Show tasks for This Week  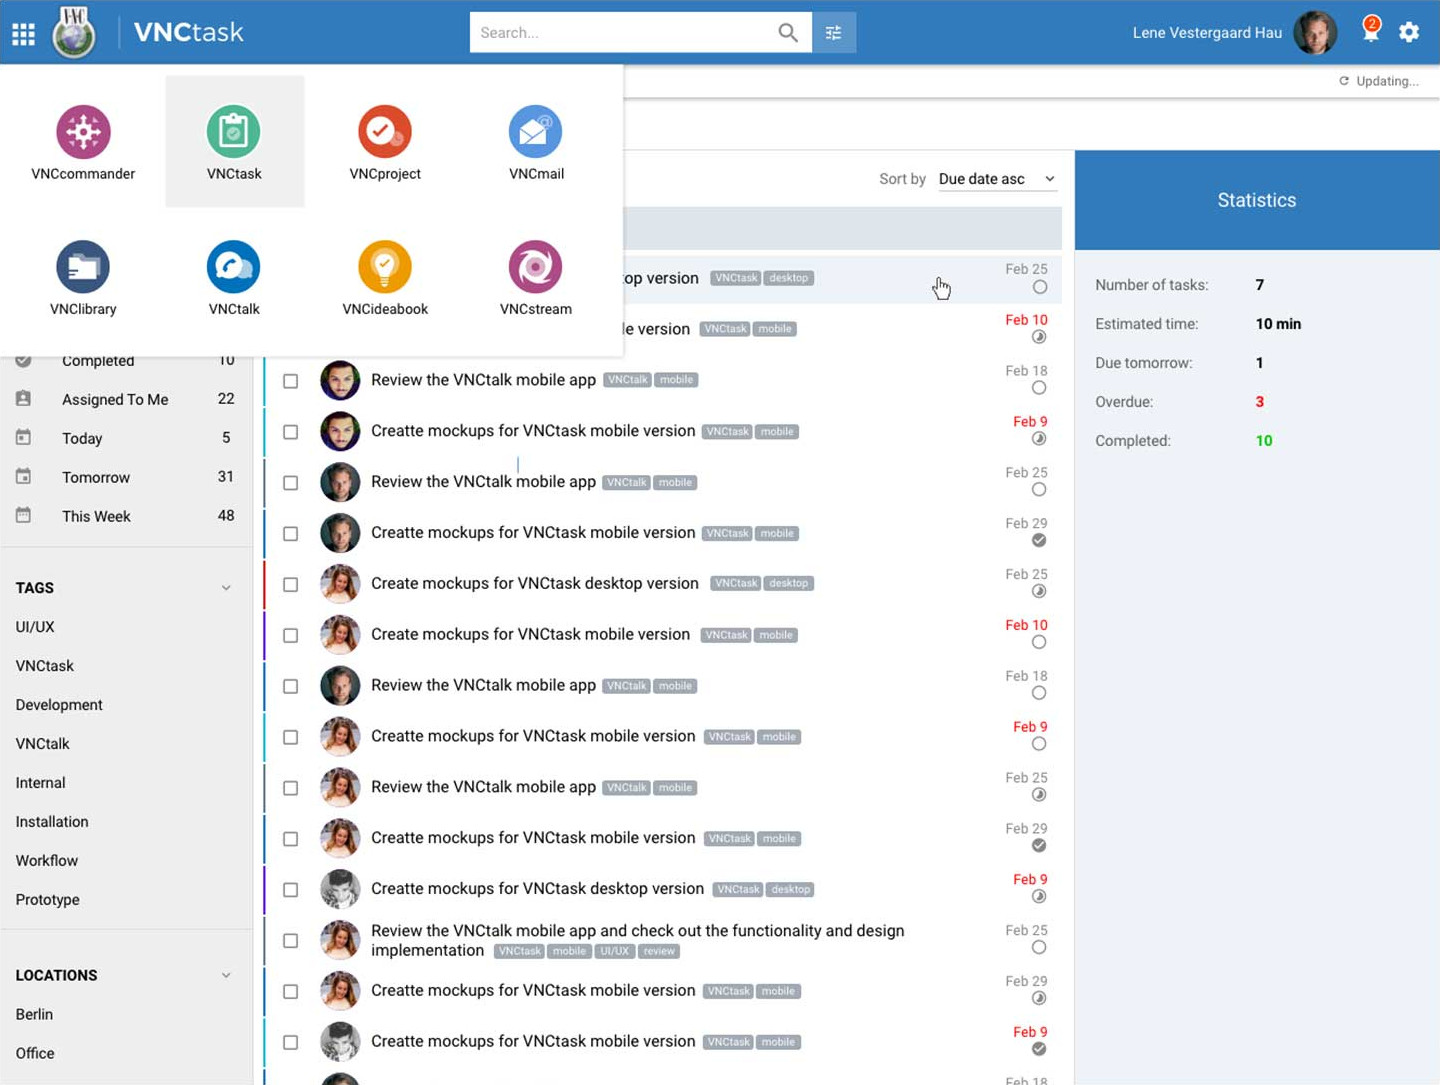[96, 516]
